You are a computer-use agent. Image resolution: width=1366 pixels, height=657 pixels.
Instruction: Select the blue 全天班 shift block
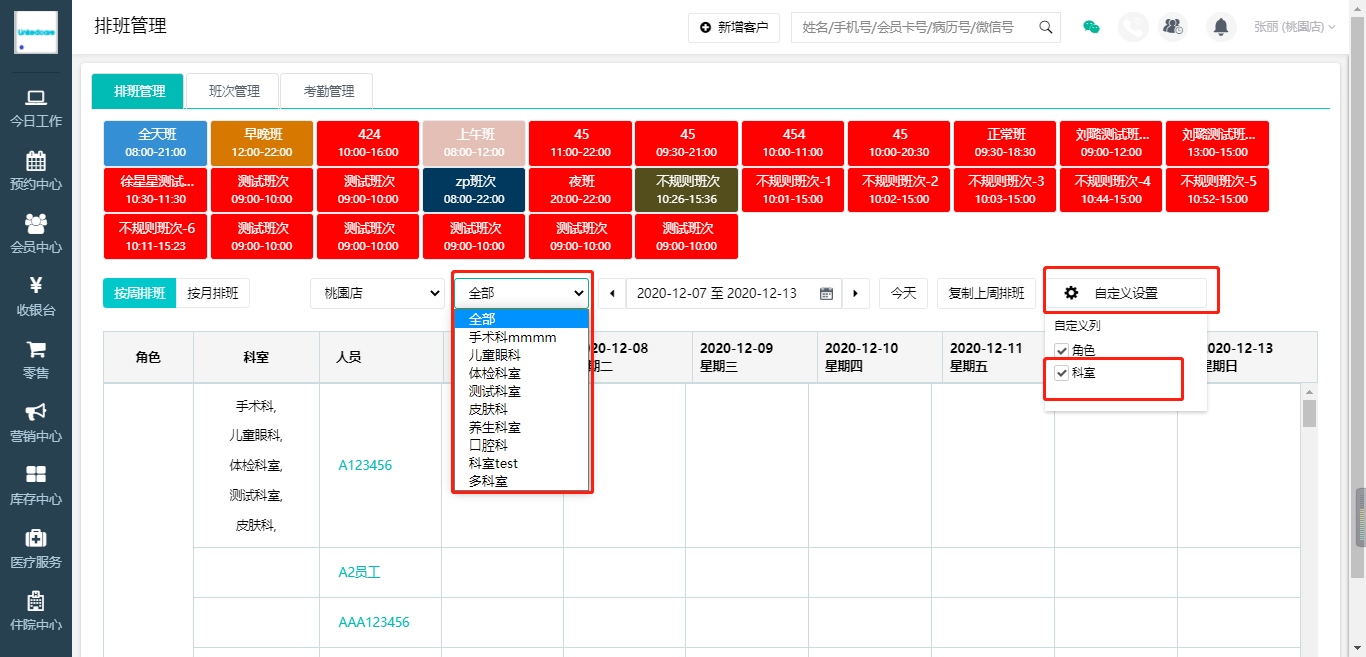point(155,143)
